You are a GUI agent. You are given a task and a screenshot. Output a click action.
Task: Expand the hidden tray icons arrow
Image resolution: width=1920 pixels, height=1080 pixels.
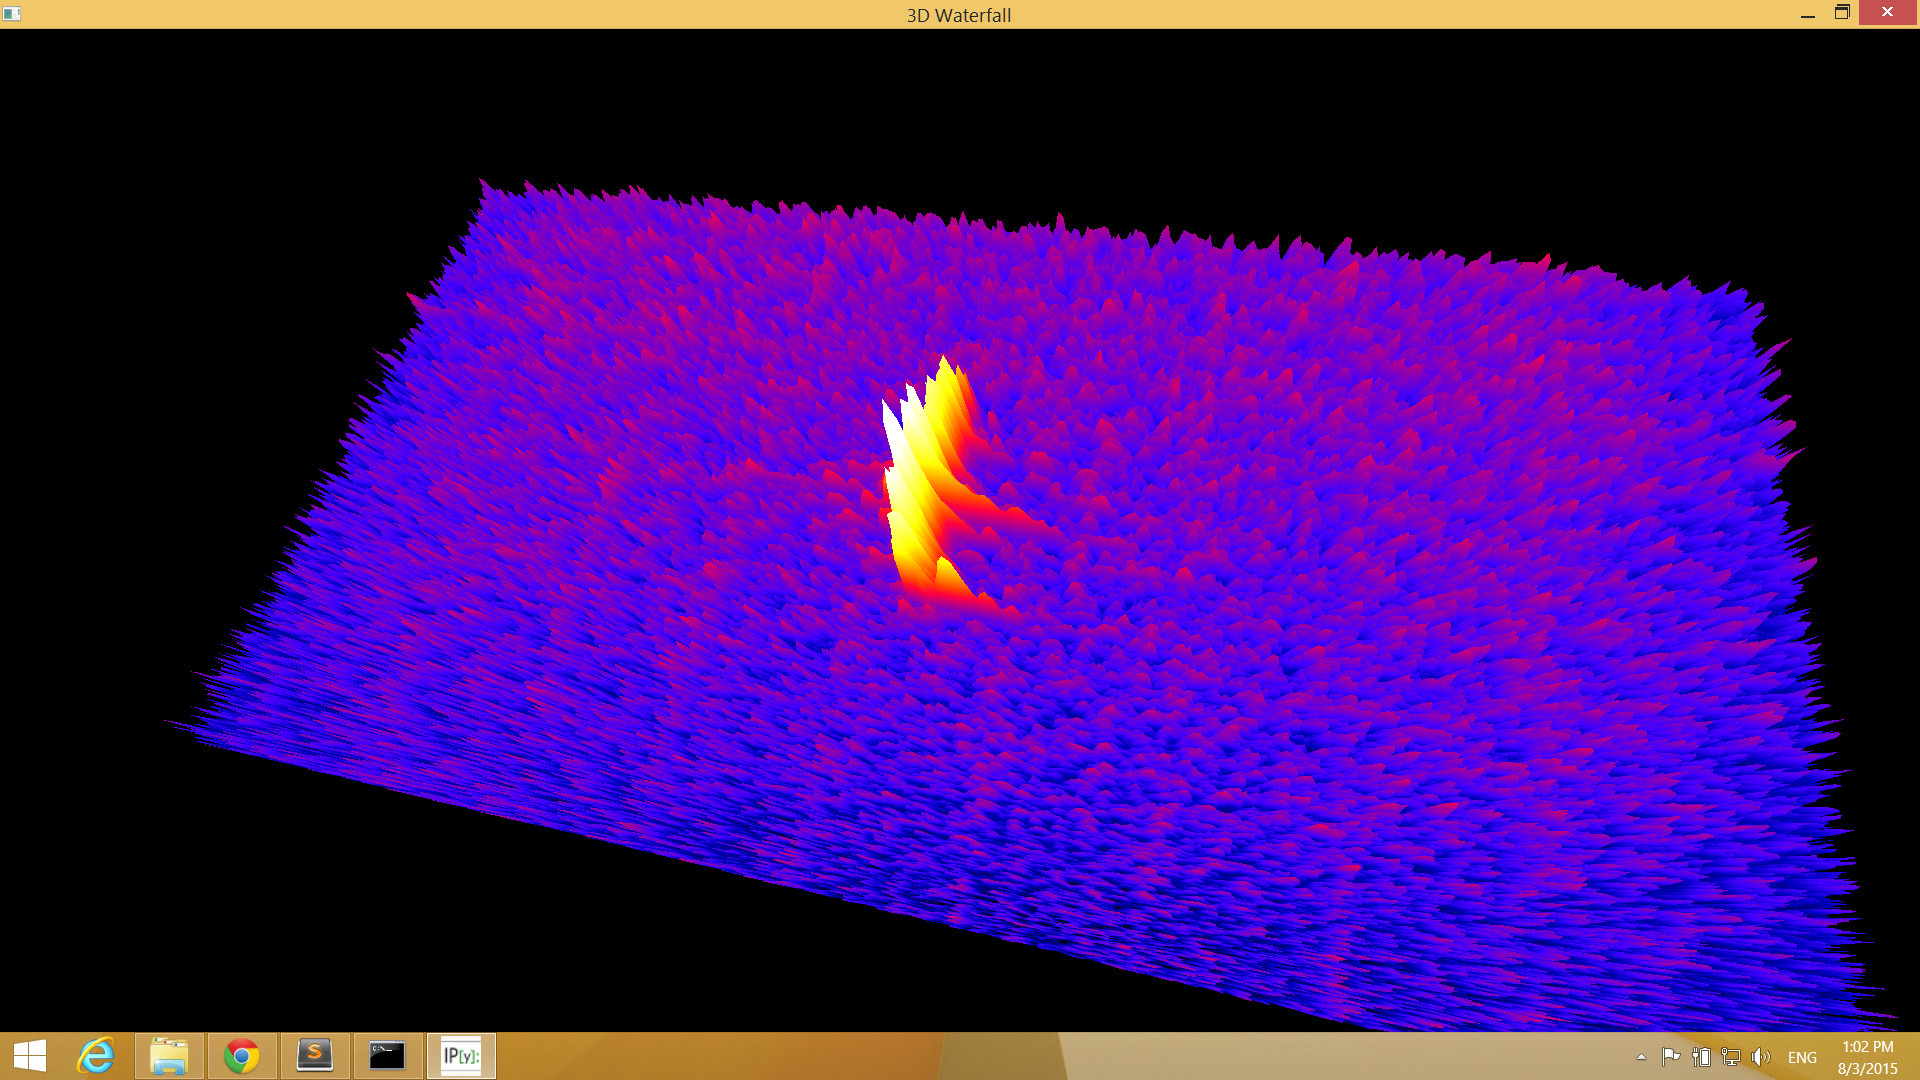point(1641,1057)
